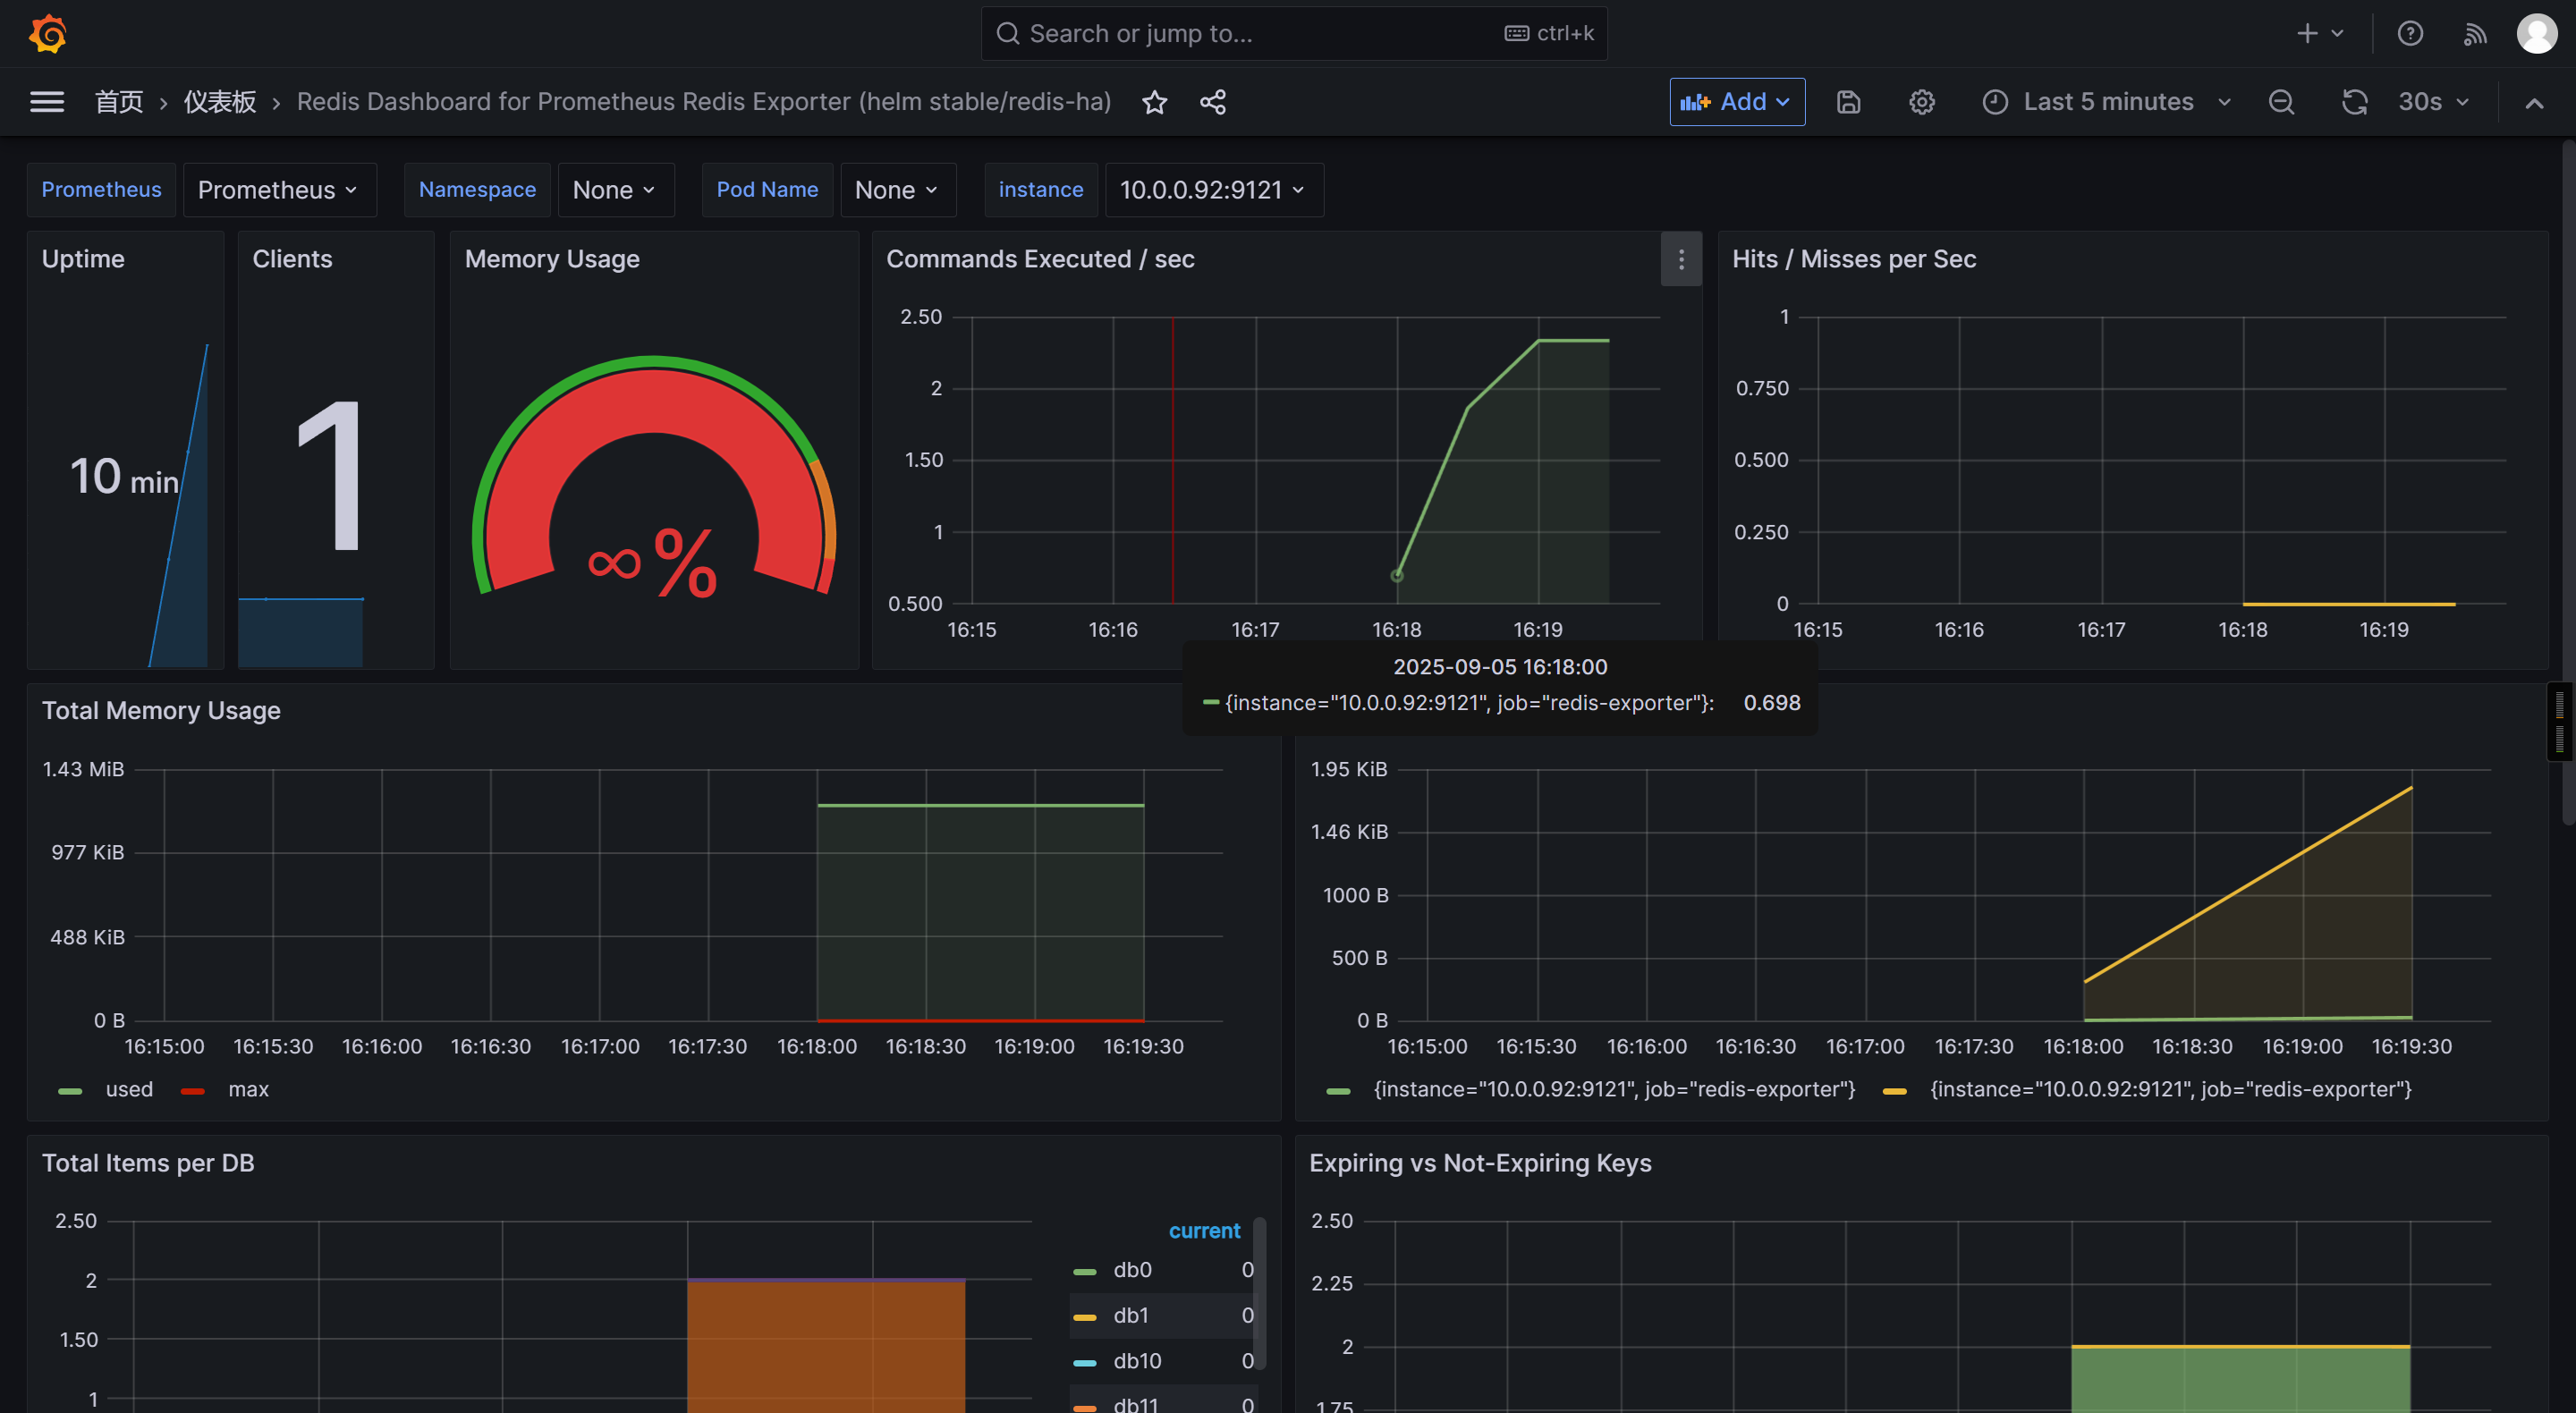
Task: Click the Add button
Action: click(1736, 102)
